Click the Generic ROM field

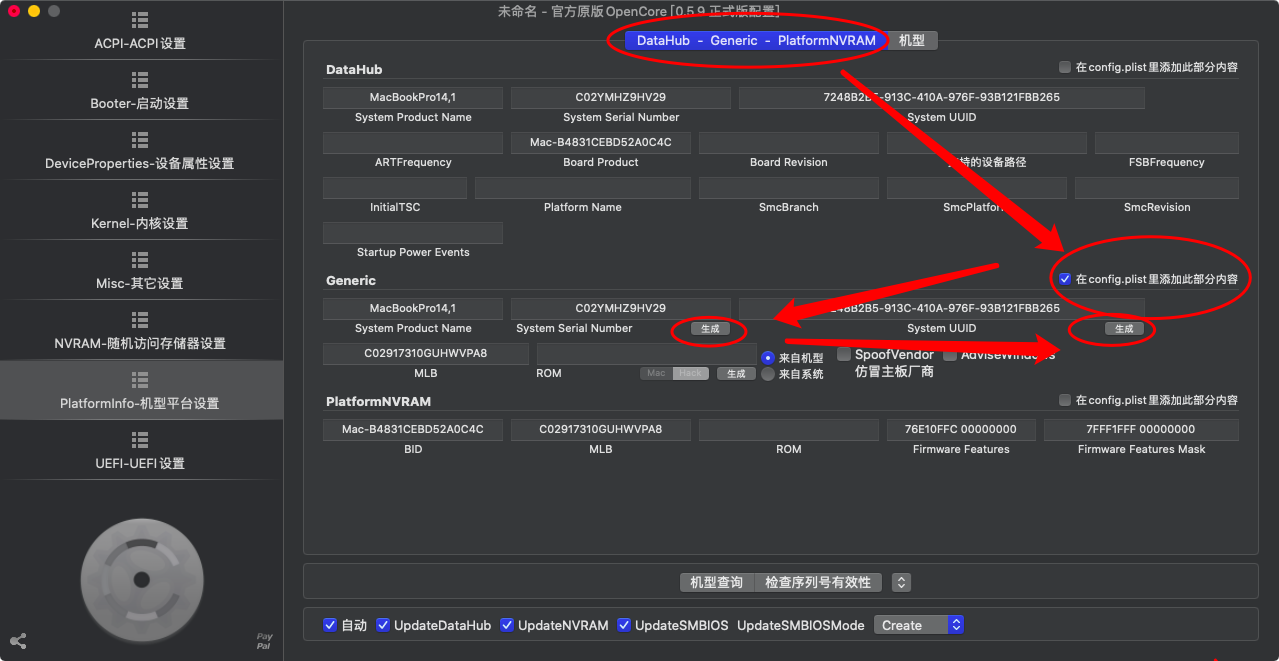[647, 354]
